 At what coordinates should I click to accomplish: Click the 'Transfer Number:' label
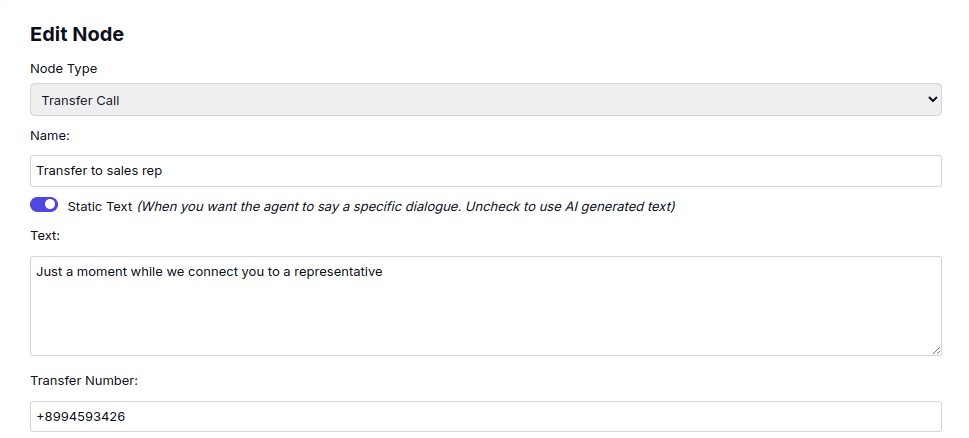tap(84, 381)
